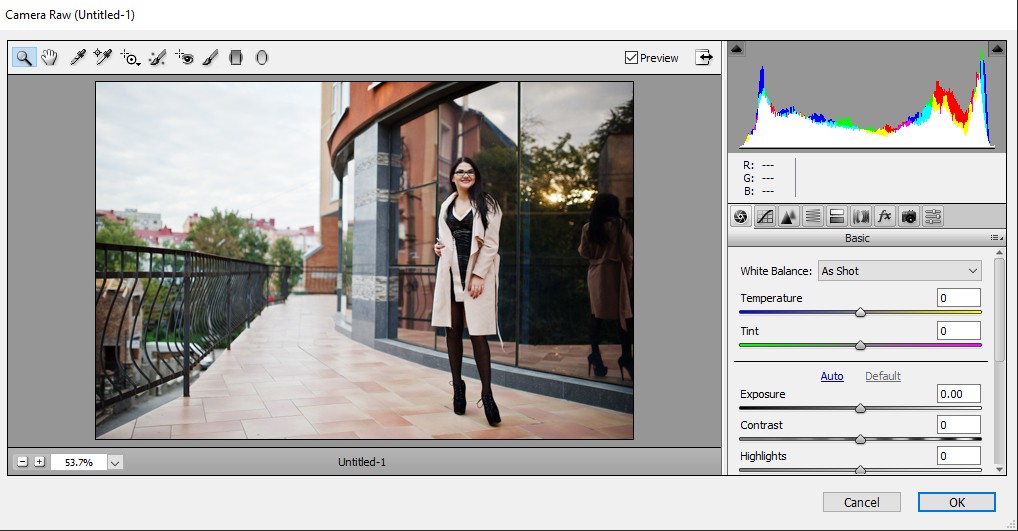
Task: Select the Targeted Adjustment tool
Action: click(130, 58)
